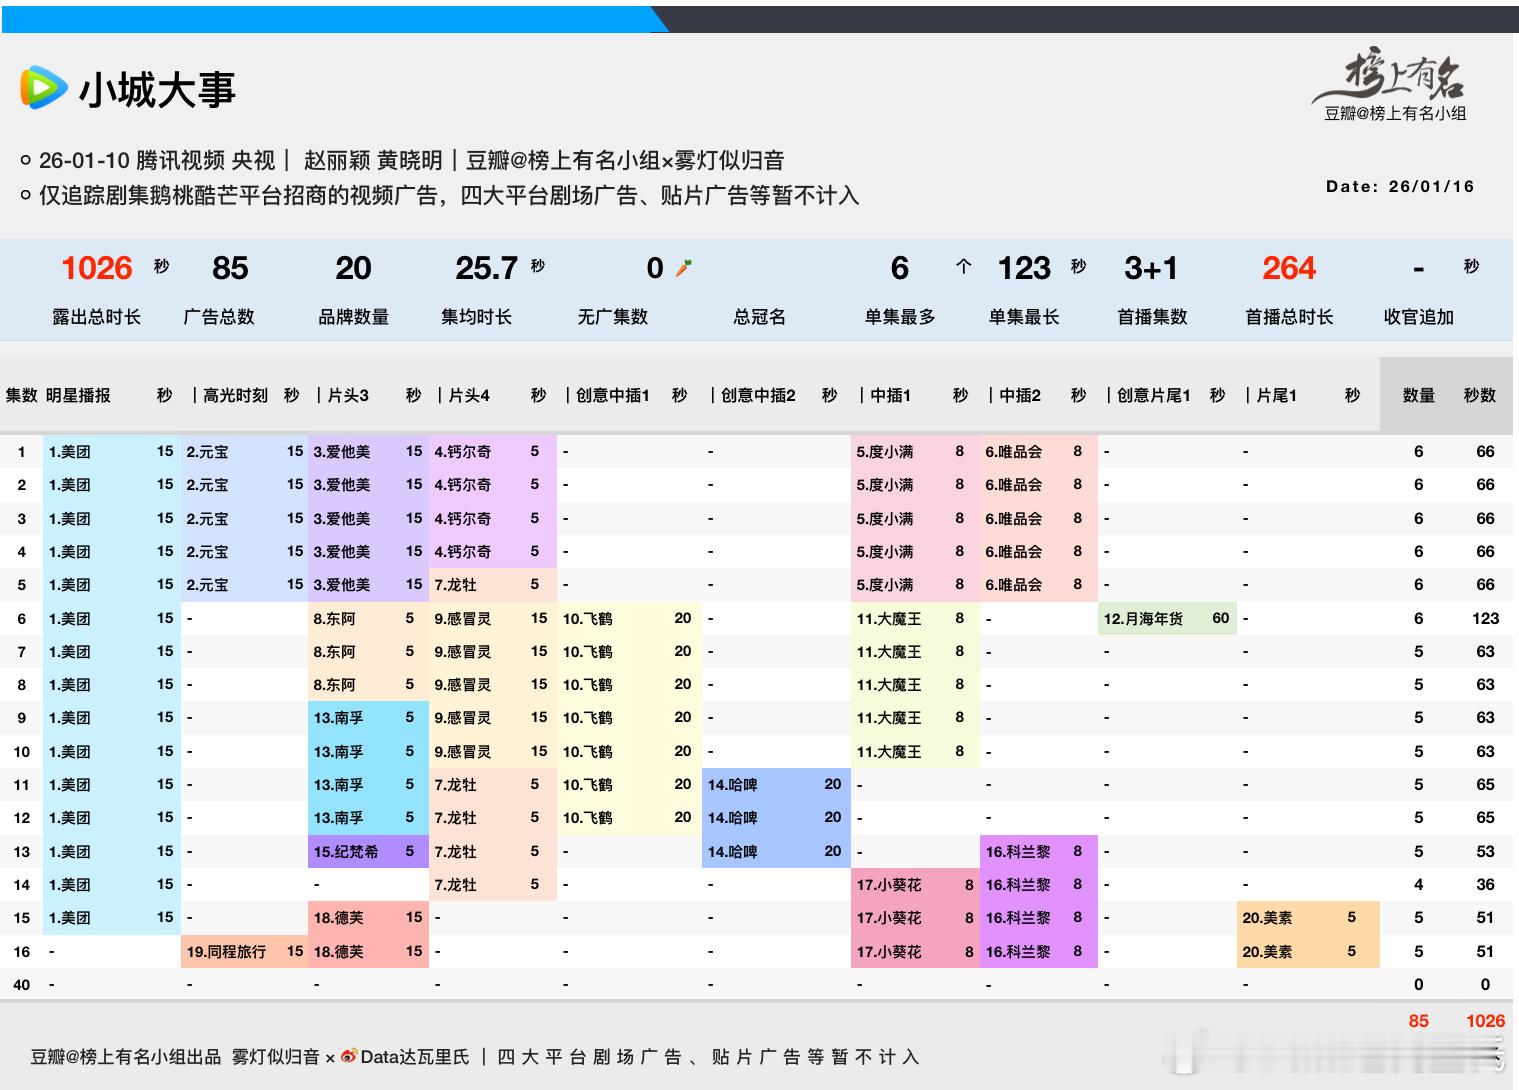Click the small red 1026 grand total under 秒数
Viewport: 1519px width, 1090px height.
click(1485, 1021)
